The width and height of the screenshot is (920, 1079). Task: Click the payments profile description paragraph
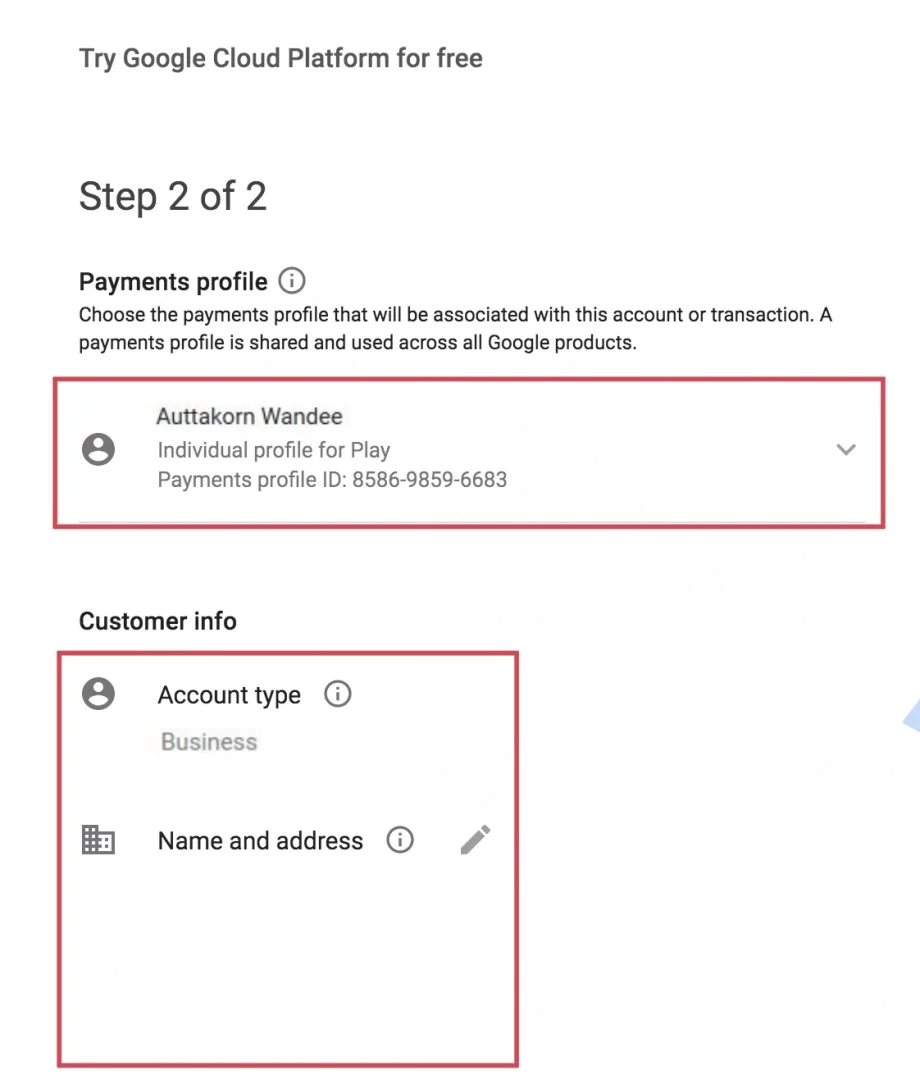tap(455, 328)
